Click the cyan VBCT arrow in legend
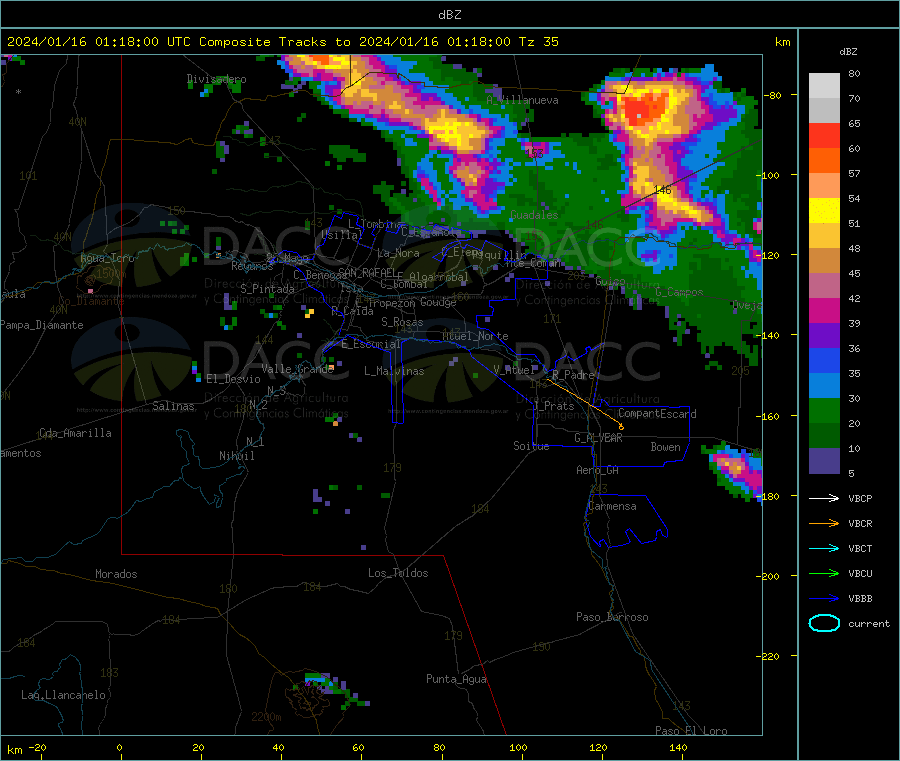Screen dimensions: 900x761 point(824,548)
